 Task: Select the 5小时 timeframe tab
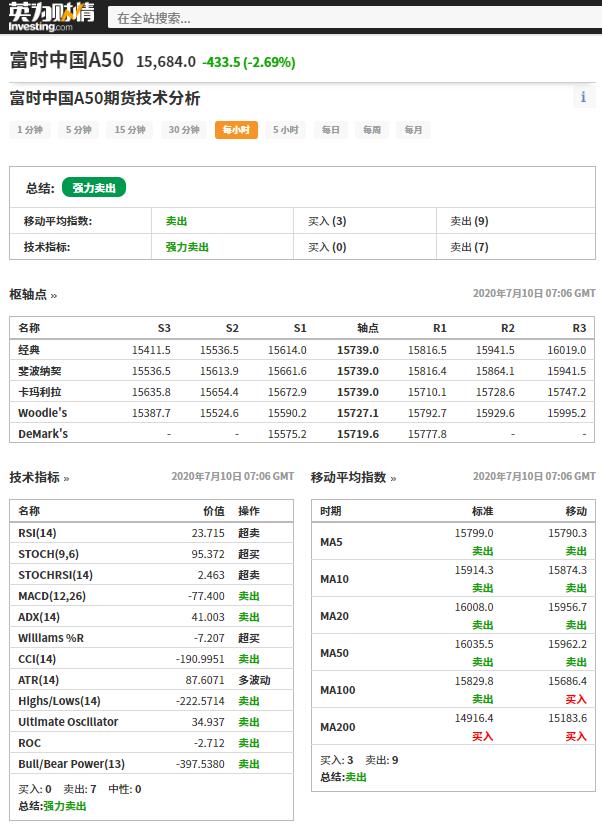tap(286, 130)
